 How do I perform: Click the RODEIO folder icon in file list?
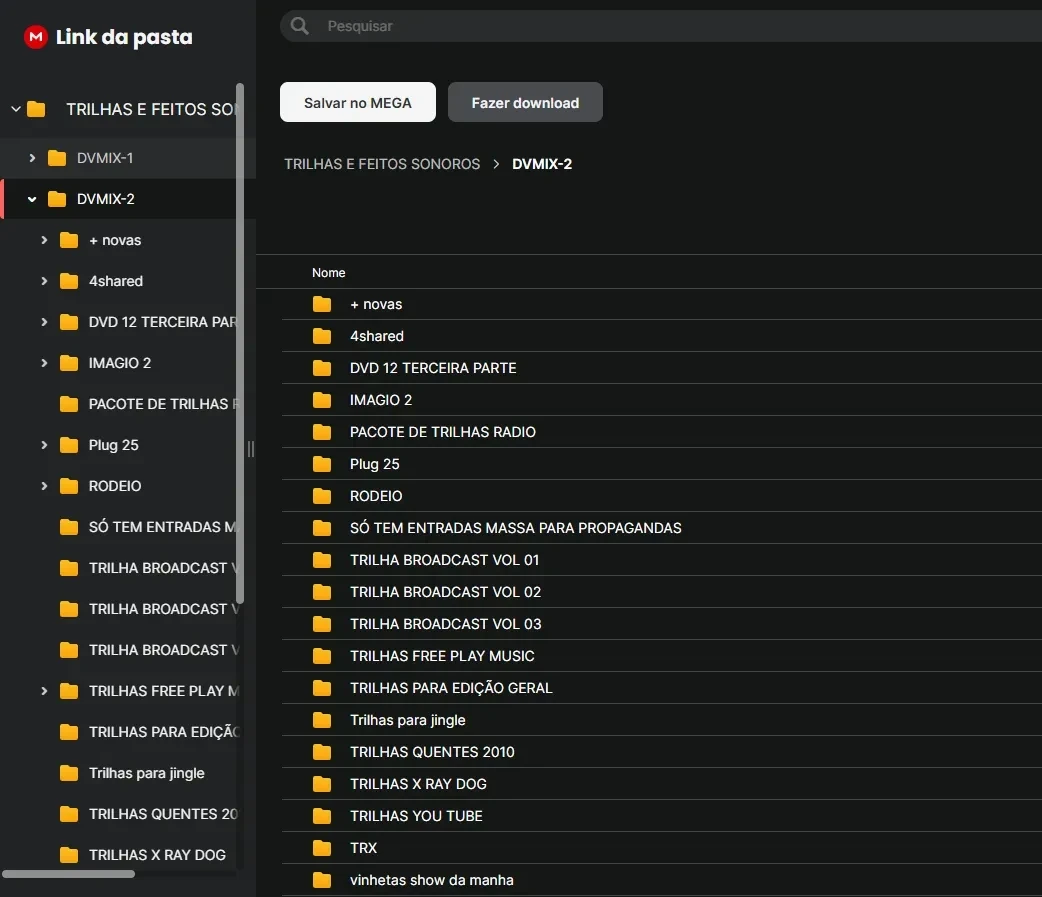322,496
